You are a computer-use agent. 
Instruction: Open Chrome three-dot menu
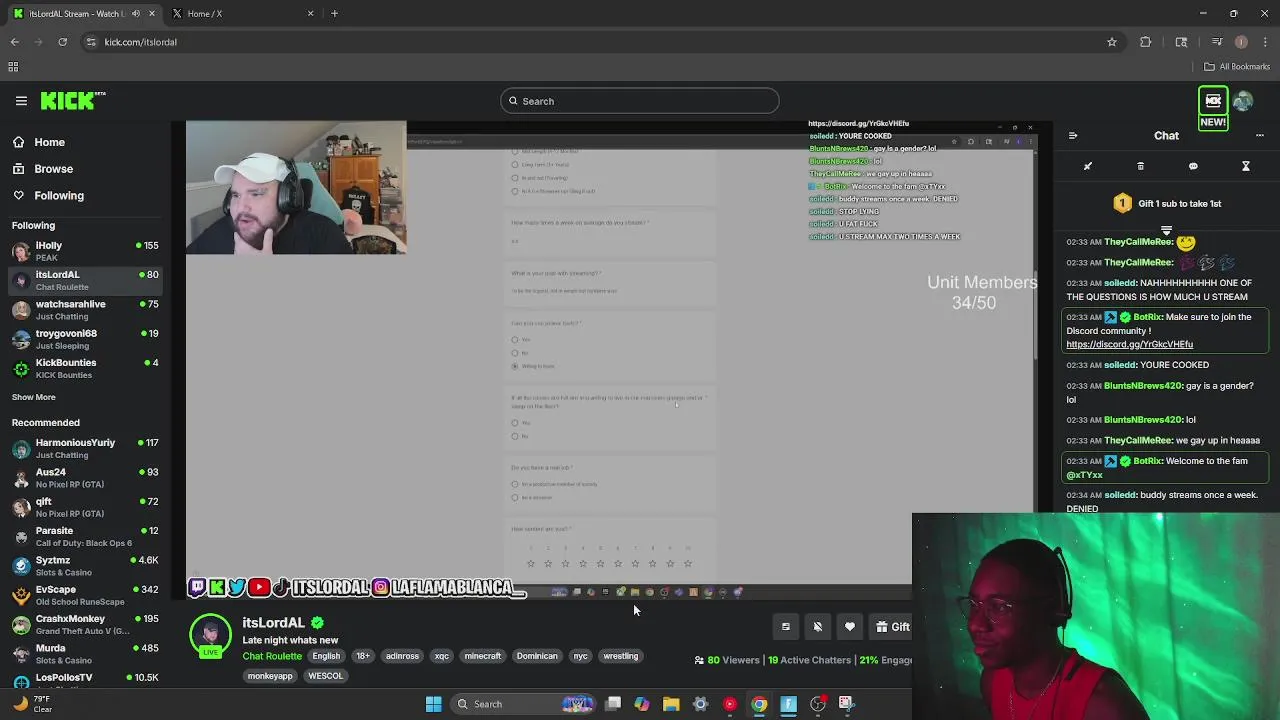1265,42
